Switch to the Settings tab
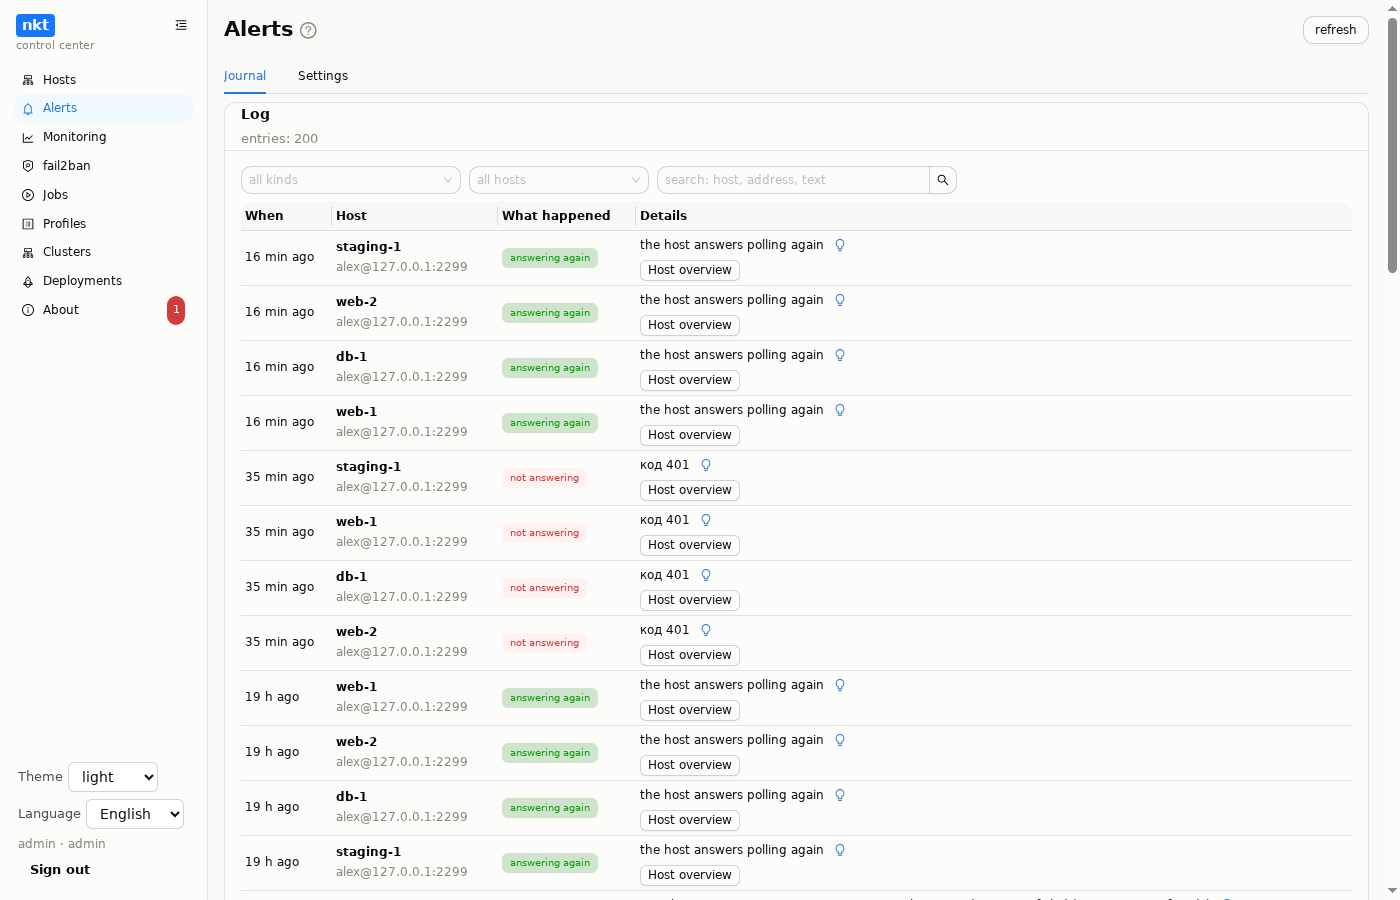Screen dimensions: 1400x900 point(323,76)
